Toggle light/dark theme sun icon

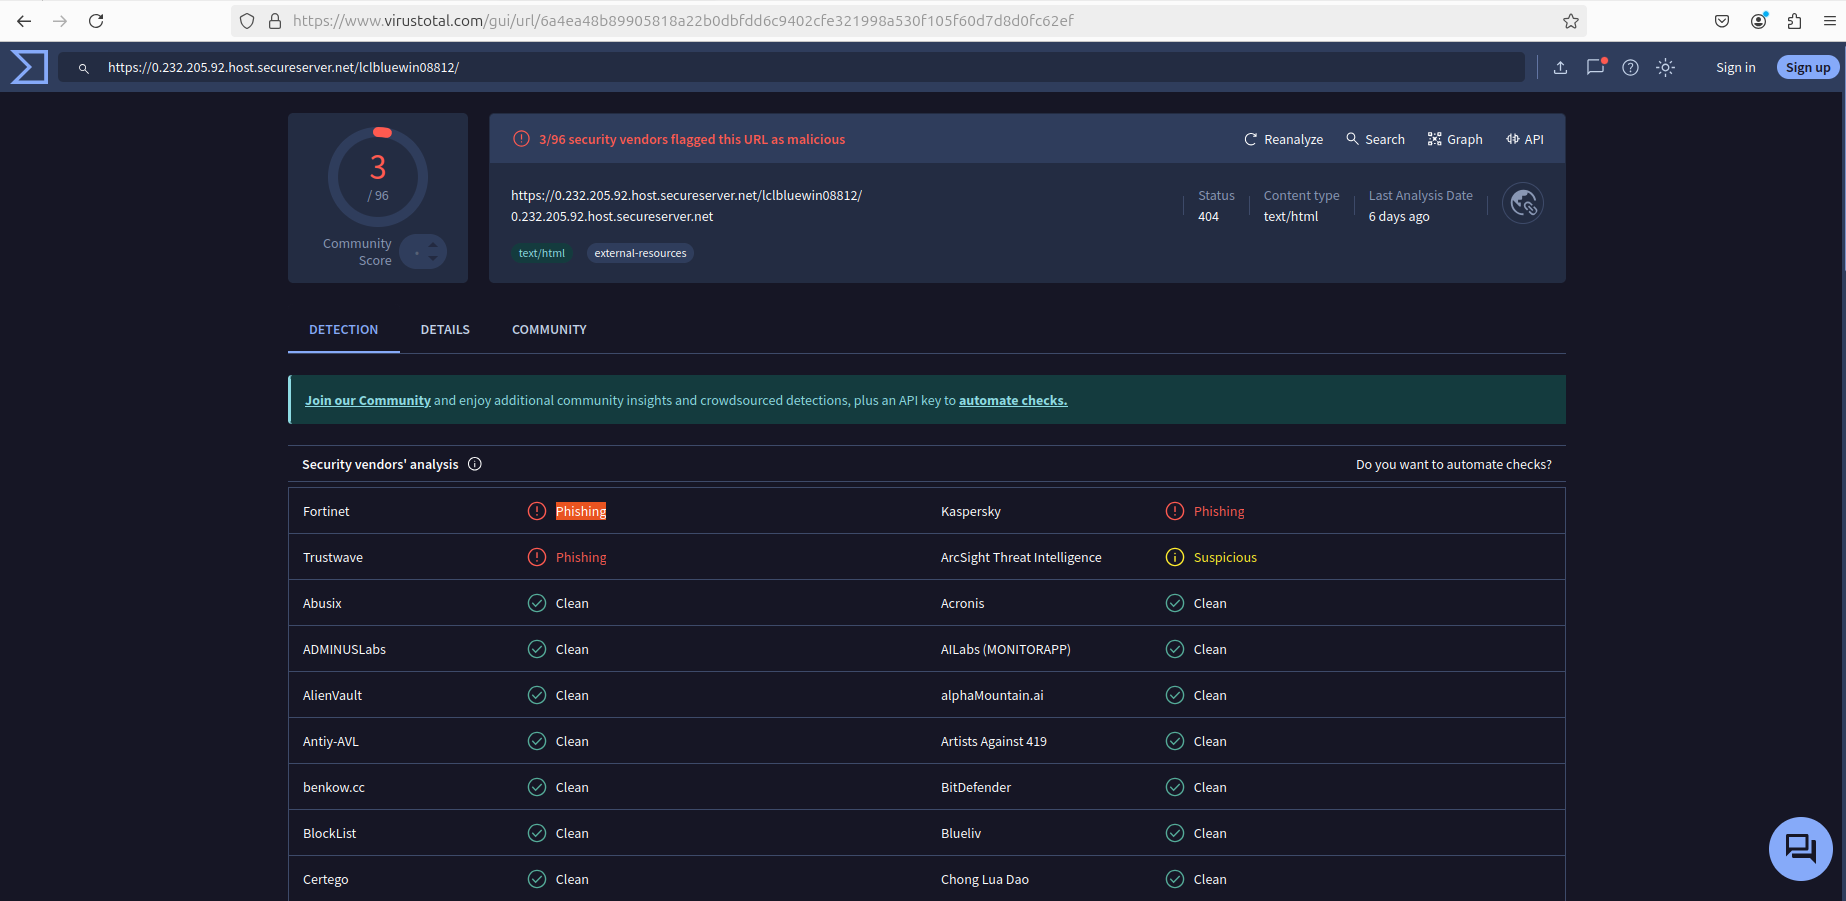(1665, 68)
